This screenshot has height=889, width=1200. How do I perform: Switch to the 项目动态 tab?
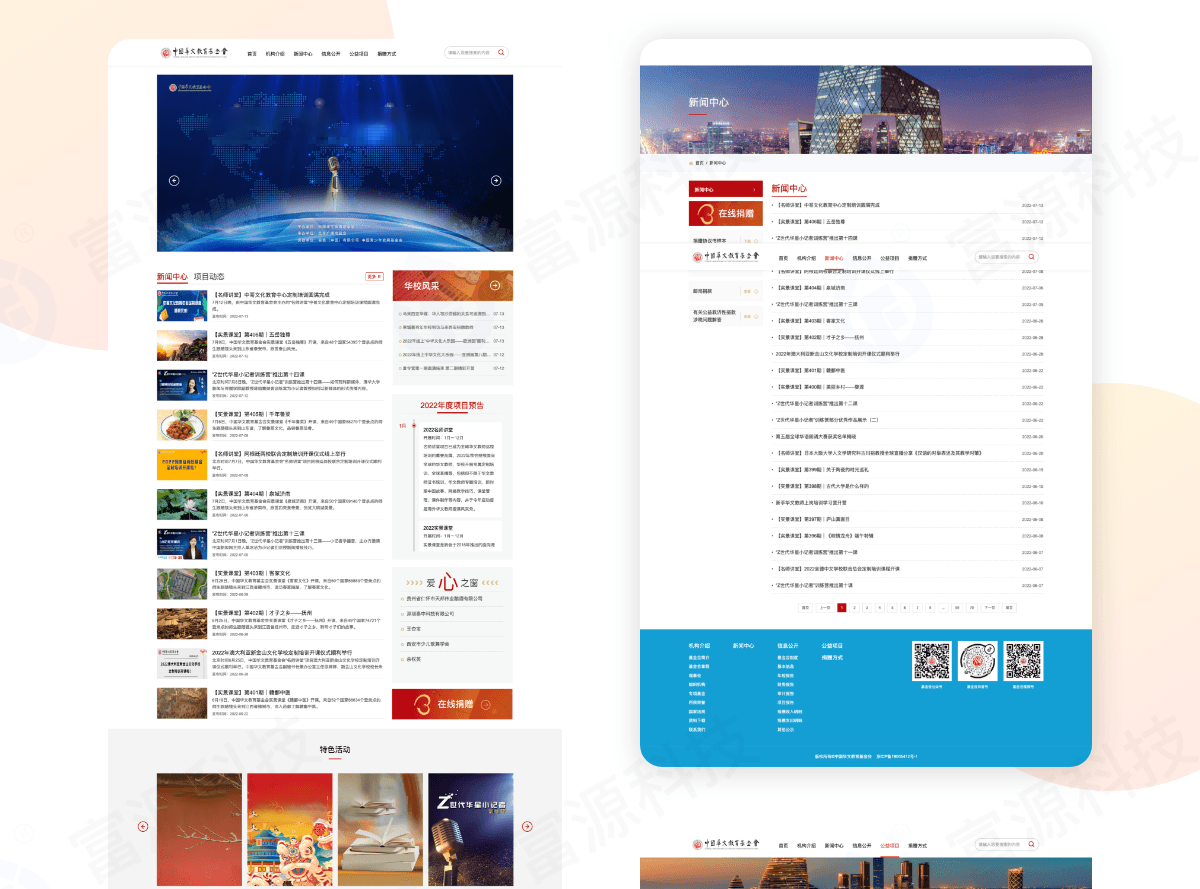pyautogui.click(x=209, y=277)
